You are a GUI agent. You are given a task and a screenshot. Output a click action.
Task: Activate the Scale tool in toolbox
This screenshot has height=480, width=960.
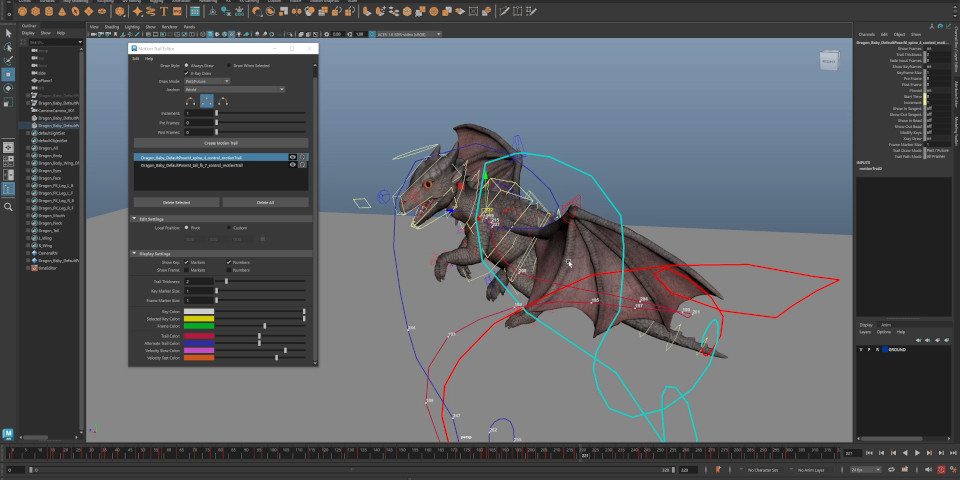click(x=8, y=102)
